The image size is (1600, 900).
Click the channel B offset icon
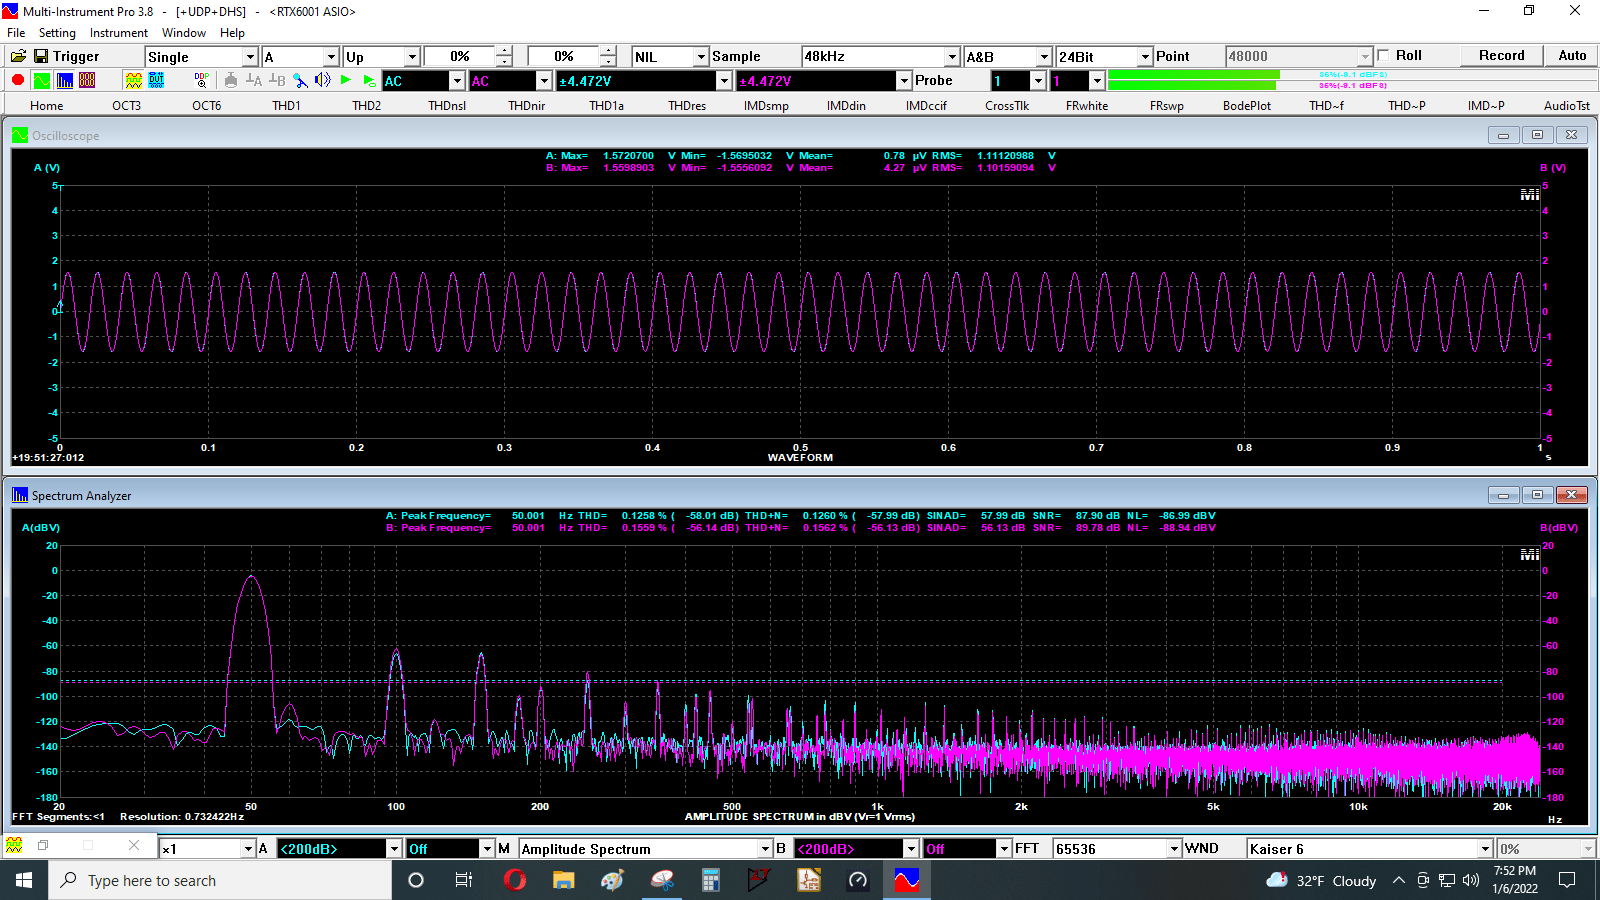point(277,80)
